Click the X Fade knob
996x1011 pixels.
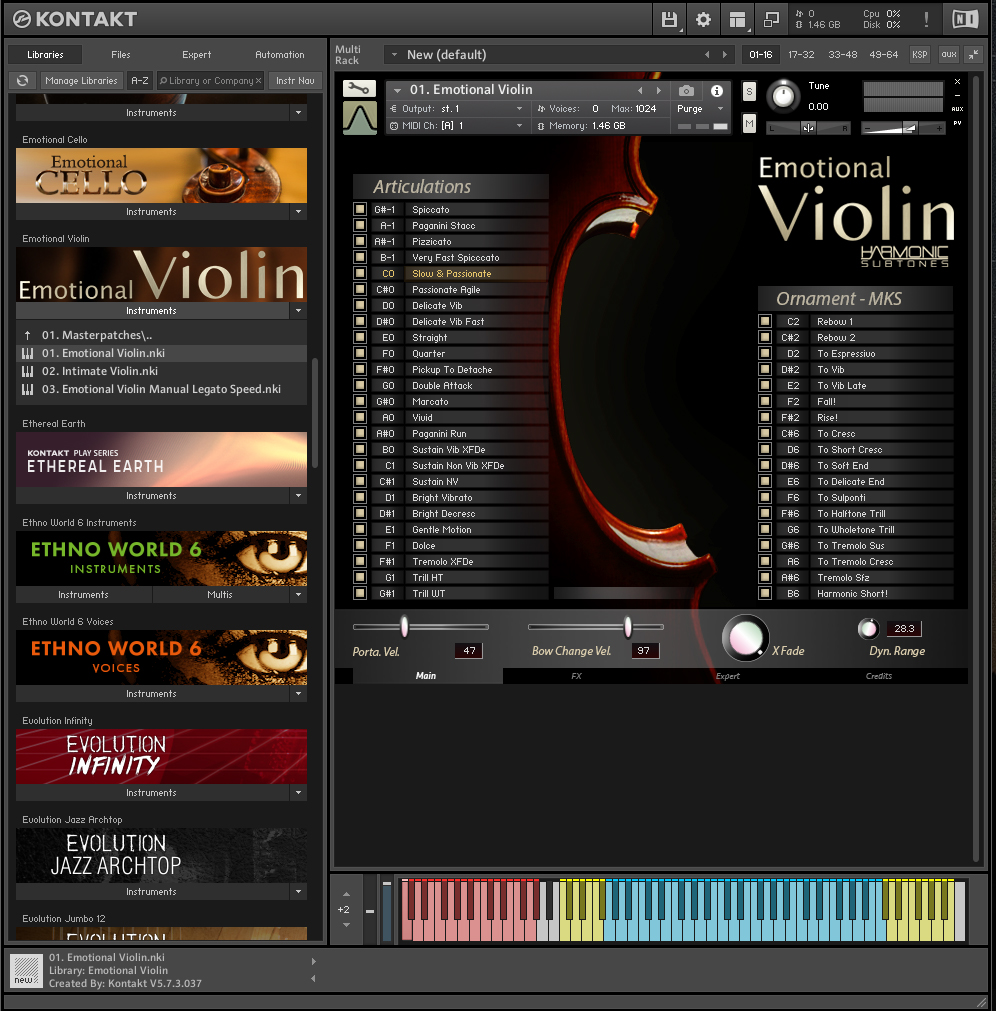(x=745, y=638)
